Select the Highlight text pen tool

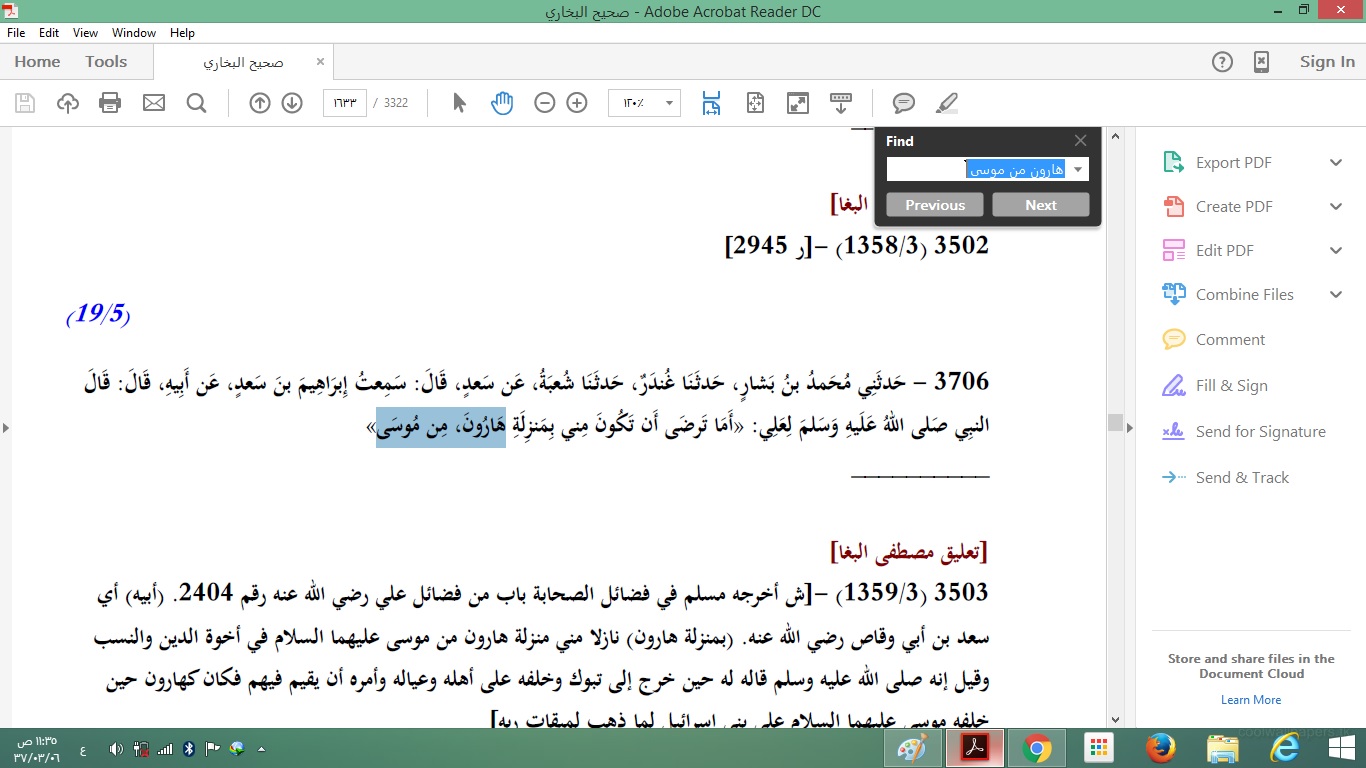click(x=946, y=103)
